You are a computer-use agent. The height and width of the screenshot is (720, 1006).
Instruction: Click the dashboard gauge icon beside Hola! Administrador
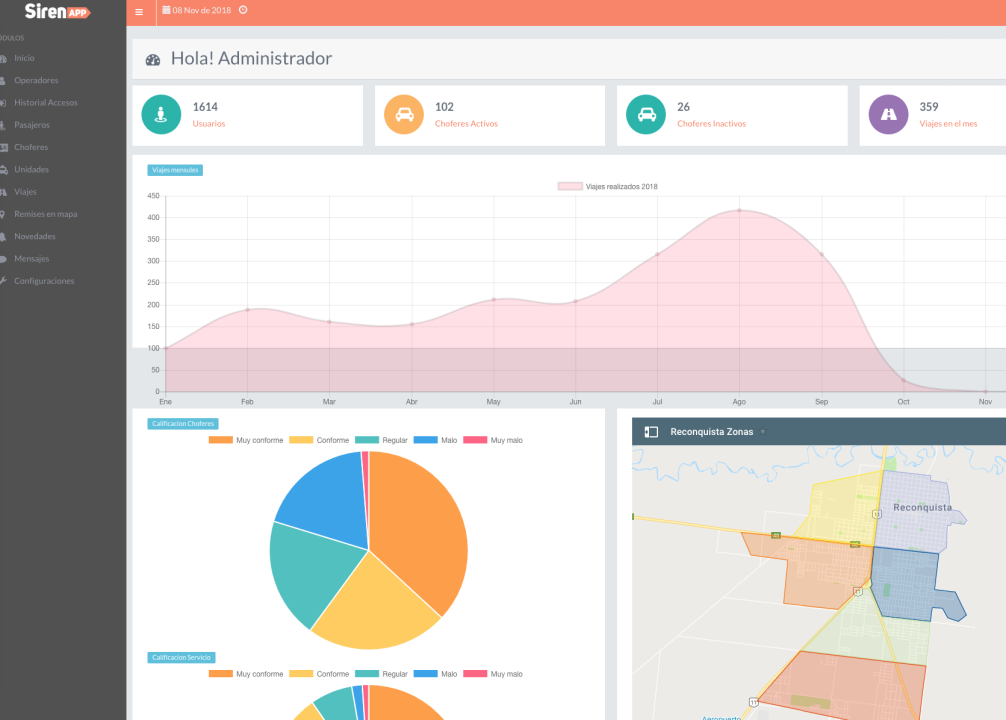pyautogui.click(x=153, y=60)
